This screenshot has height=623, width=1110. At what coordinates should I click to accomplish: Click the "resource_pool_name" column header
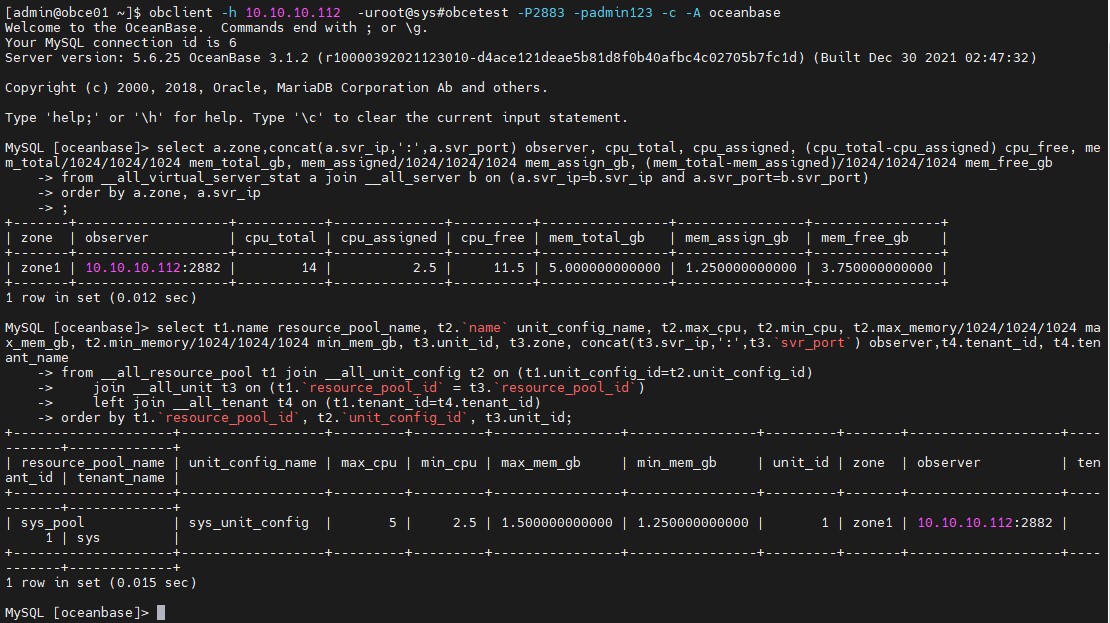pos(93,463)
